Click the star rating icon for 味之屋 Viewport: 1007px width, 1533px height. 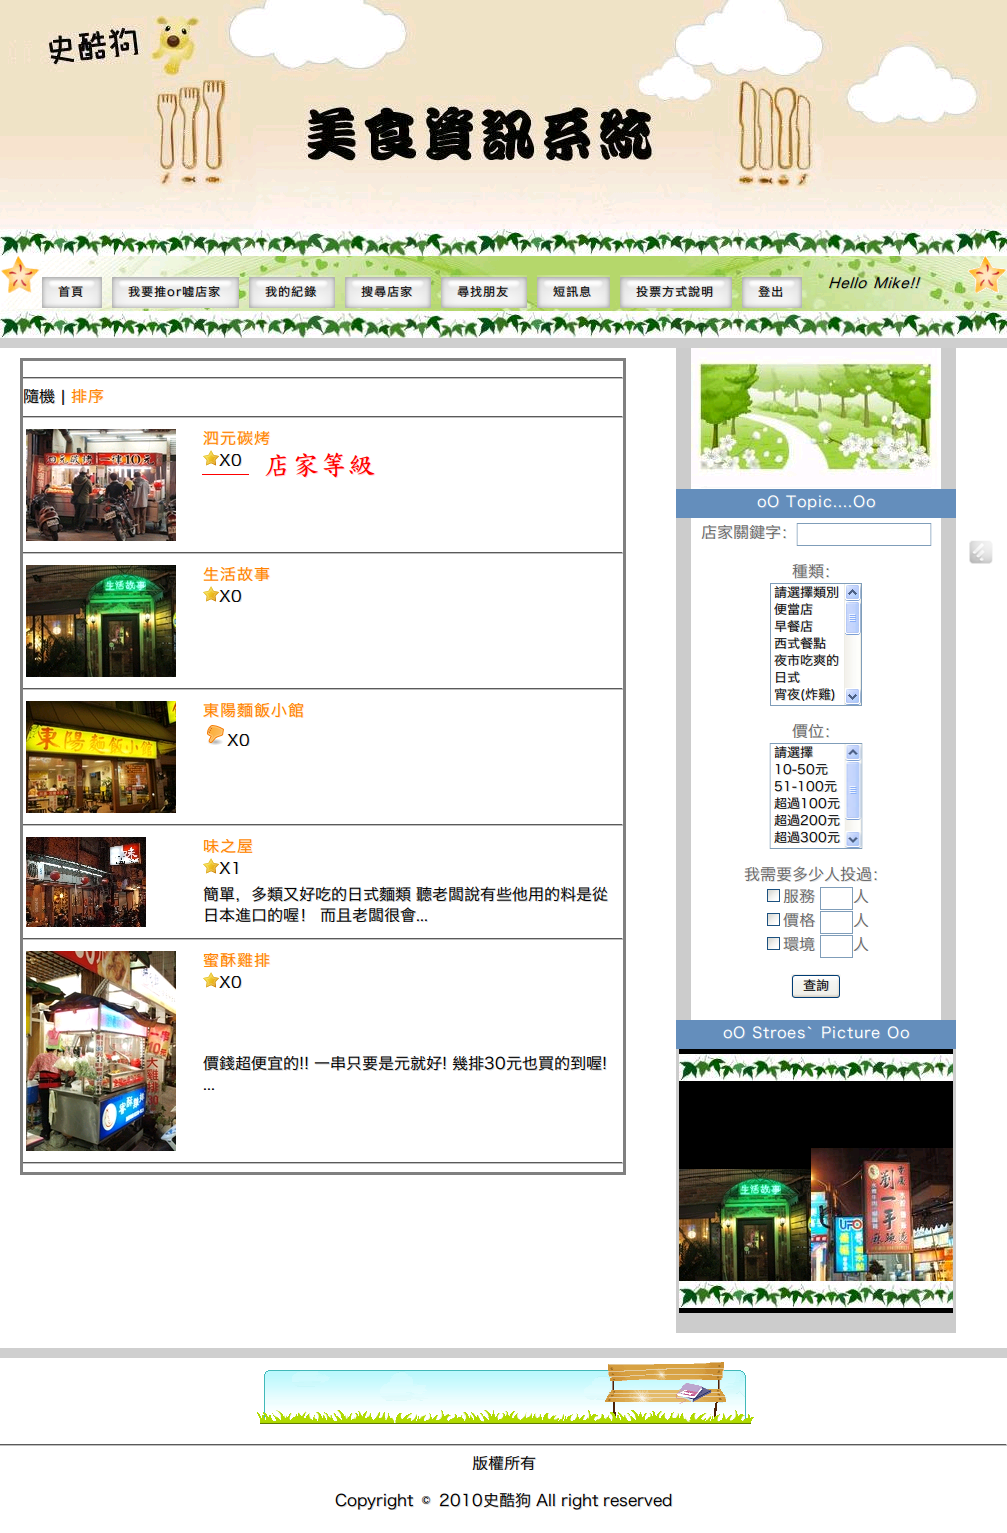tap(211, 867)
